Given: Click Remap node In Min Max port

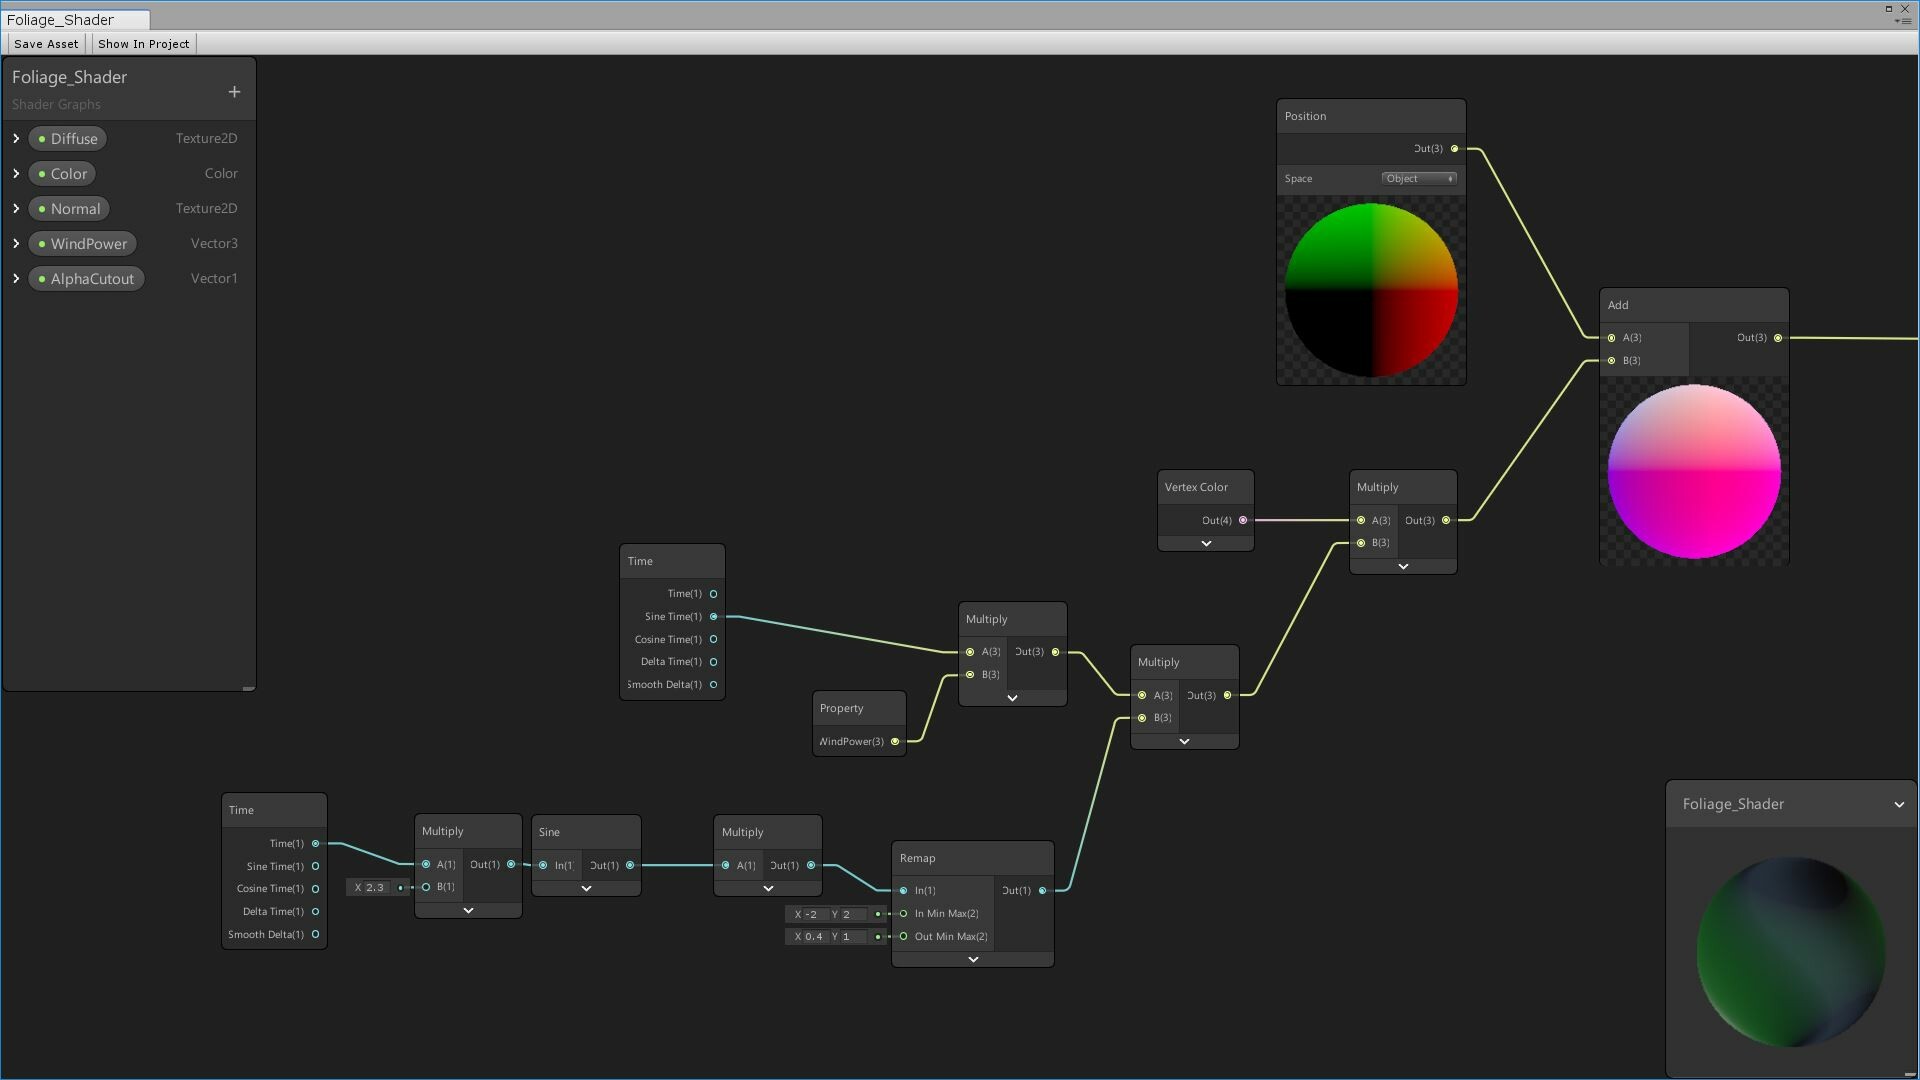Looking at the screenshot, I should click(x=904, y=914).
